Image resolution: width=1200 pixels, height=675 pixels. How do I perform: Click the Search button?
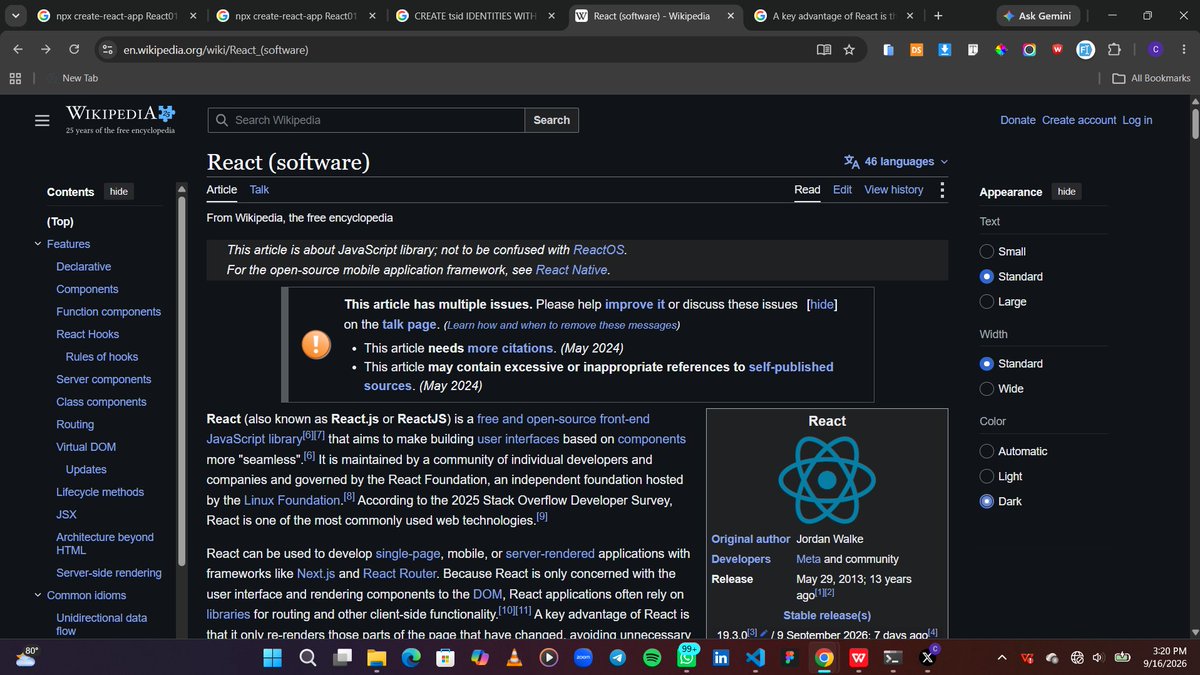551,120
